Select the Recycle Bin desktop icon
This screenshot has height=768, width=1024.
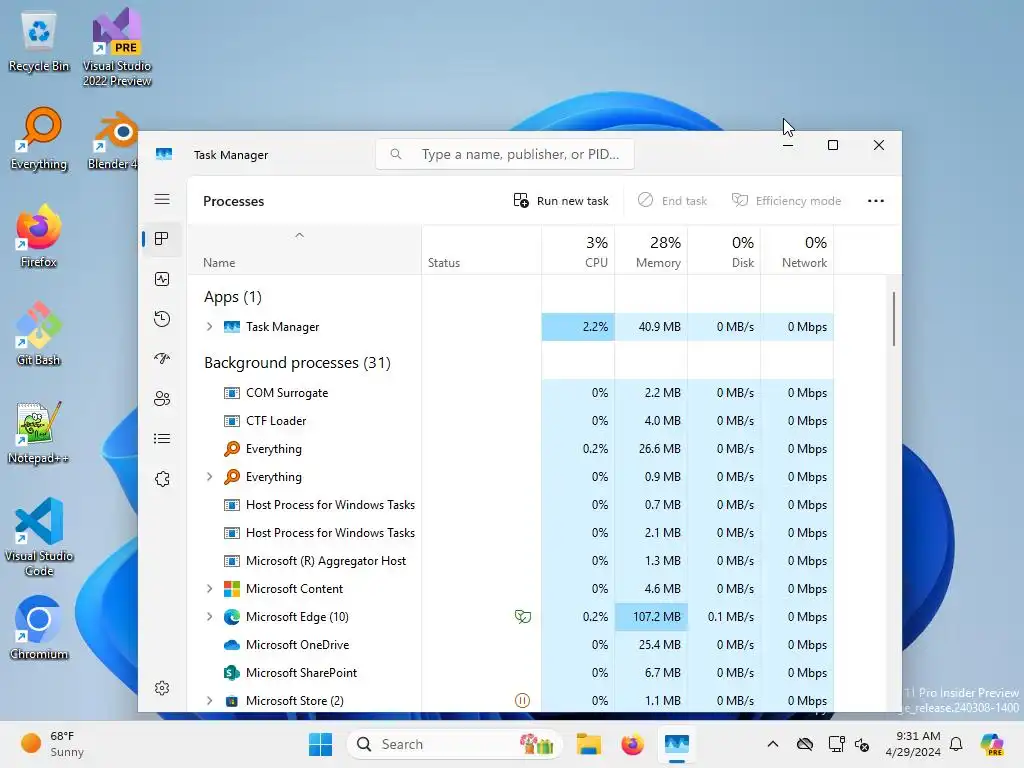tap(39, 42)
